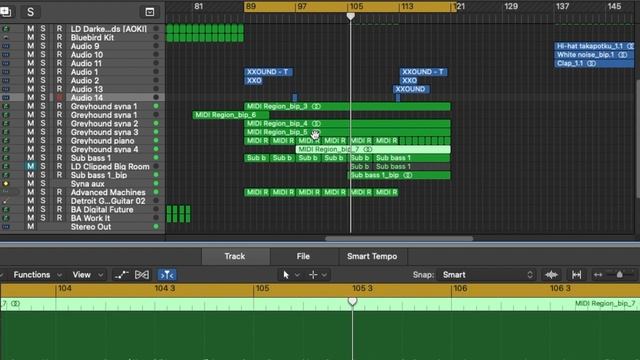Toggle the MIDI Draw flex icon in editor

click(142, 275)
